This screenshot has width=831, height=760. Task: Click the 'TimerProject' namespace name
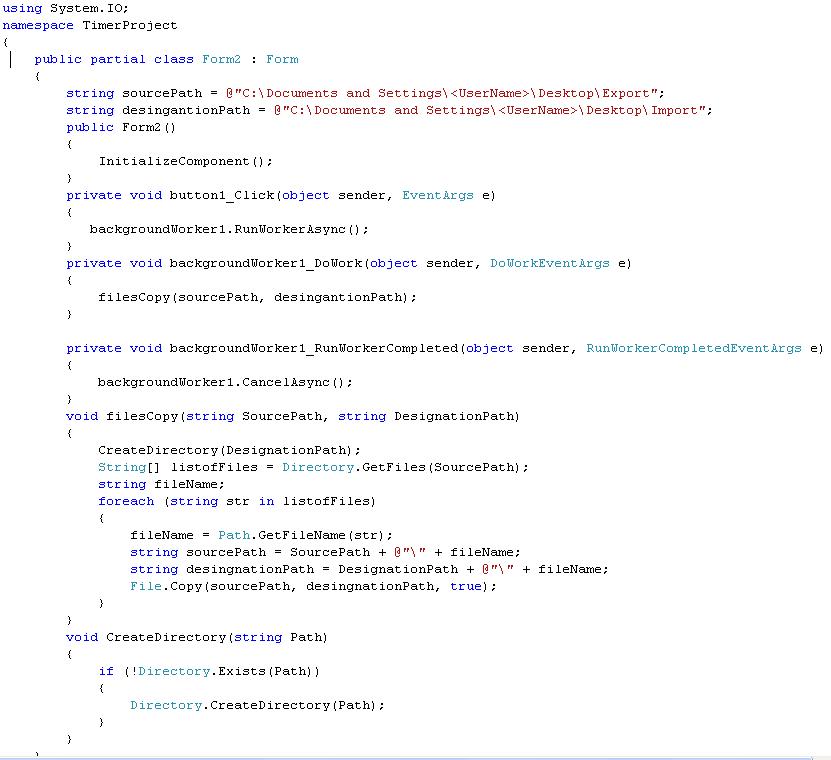[x=130, y=25]
